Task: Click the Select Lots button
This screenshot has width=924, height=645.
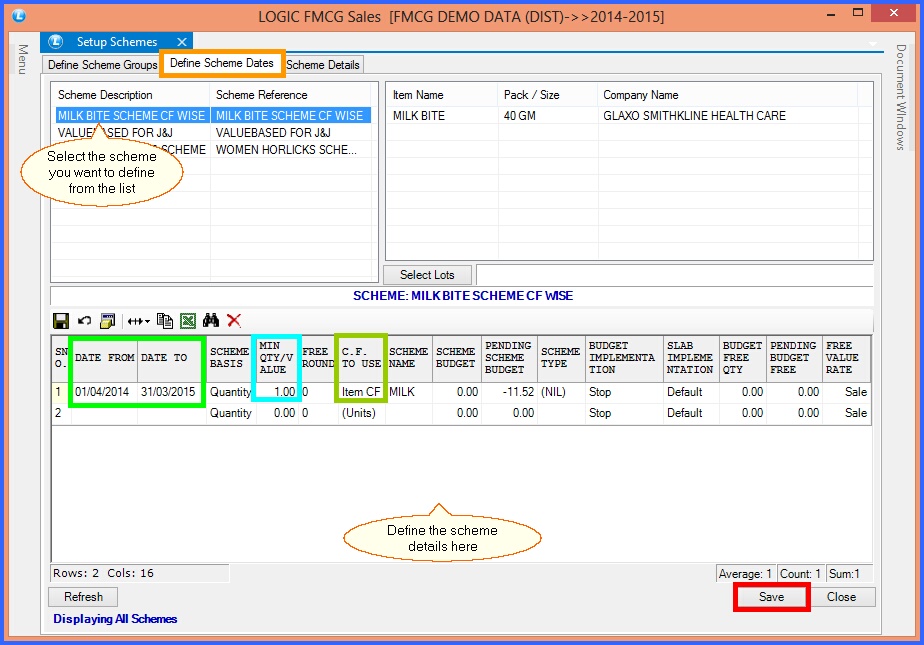Action: (x=427, y=274)
